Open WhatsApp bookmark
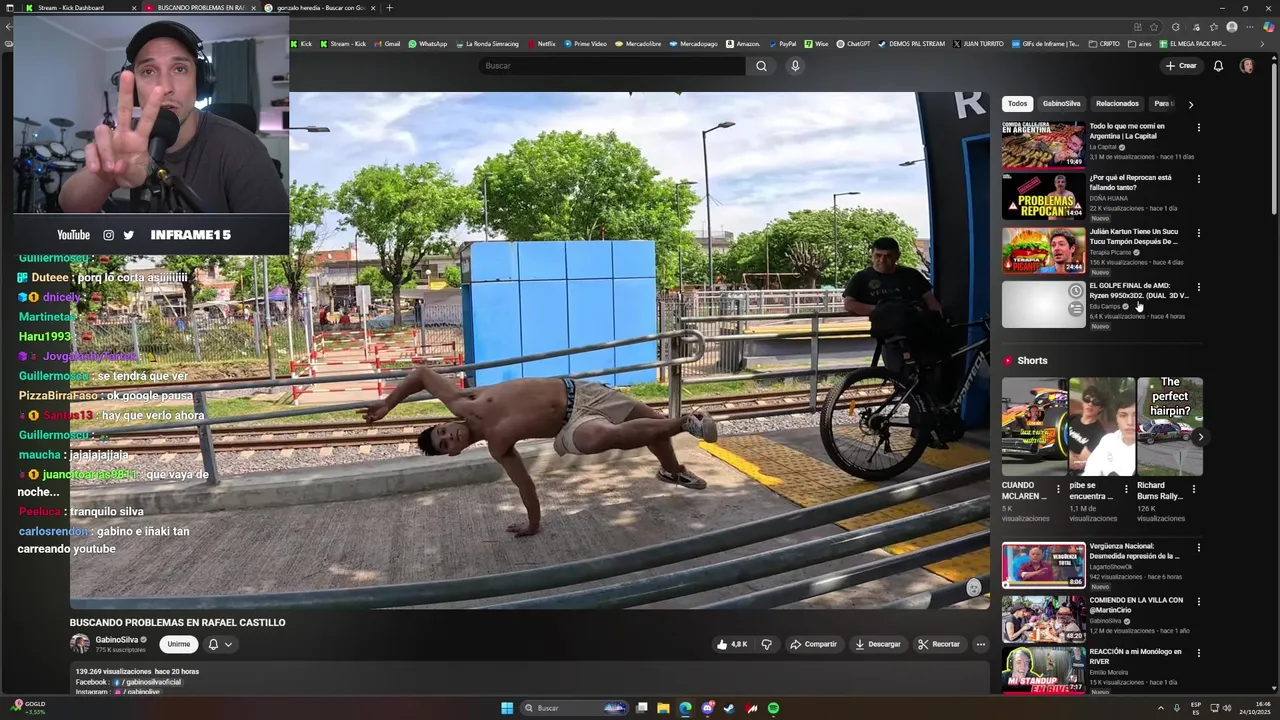 pyautogui.click(x=428, y=44)
